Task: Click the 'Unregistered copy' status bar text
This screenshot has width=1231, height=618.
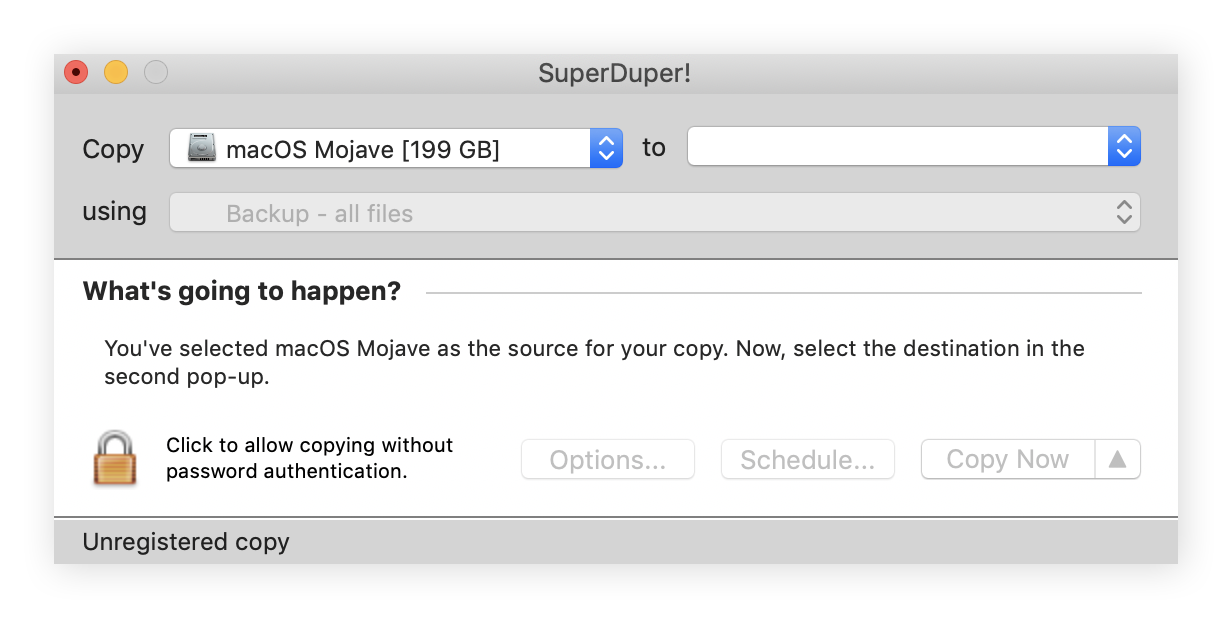Action: click(x=186, y=542)
